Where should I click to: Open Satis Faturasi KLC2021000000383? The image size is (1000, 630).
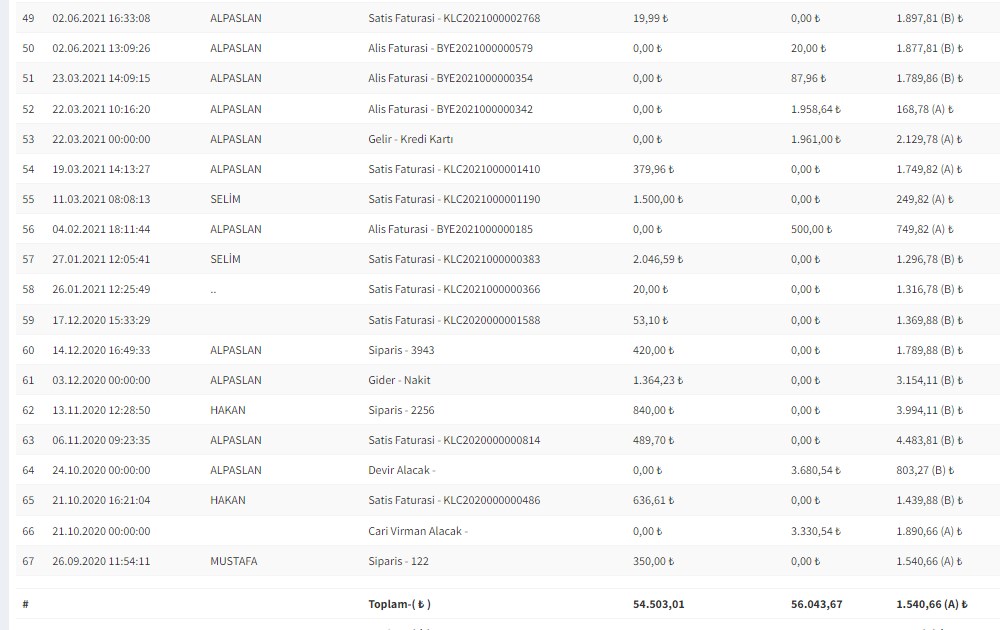coord(454,259)
